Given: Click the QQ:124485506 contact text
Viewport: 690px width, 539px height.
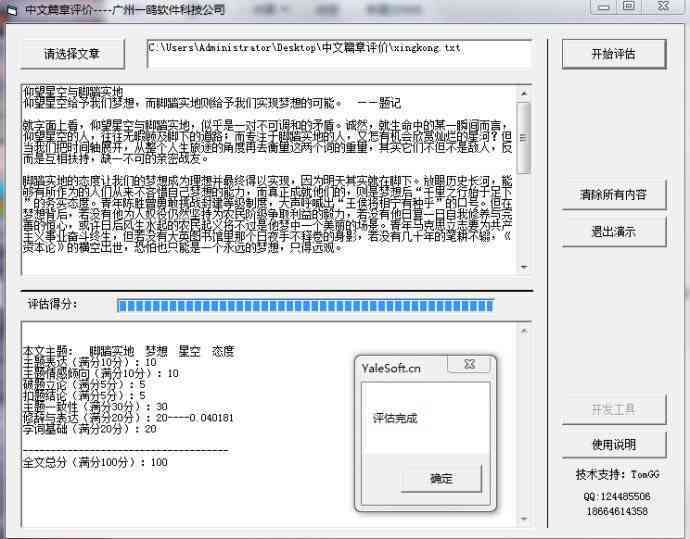Looking at the screenshot, I should tap(617, 497).
